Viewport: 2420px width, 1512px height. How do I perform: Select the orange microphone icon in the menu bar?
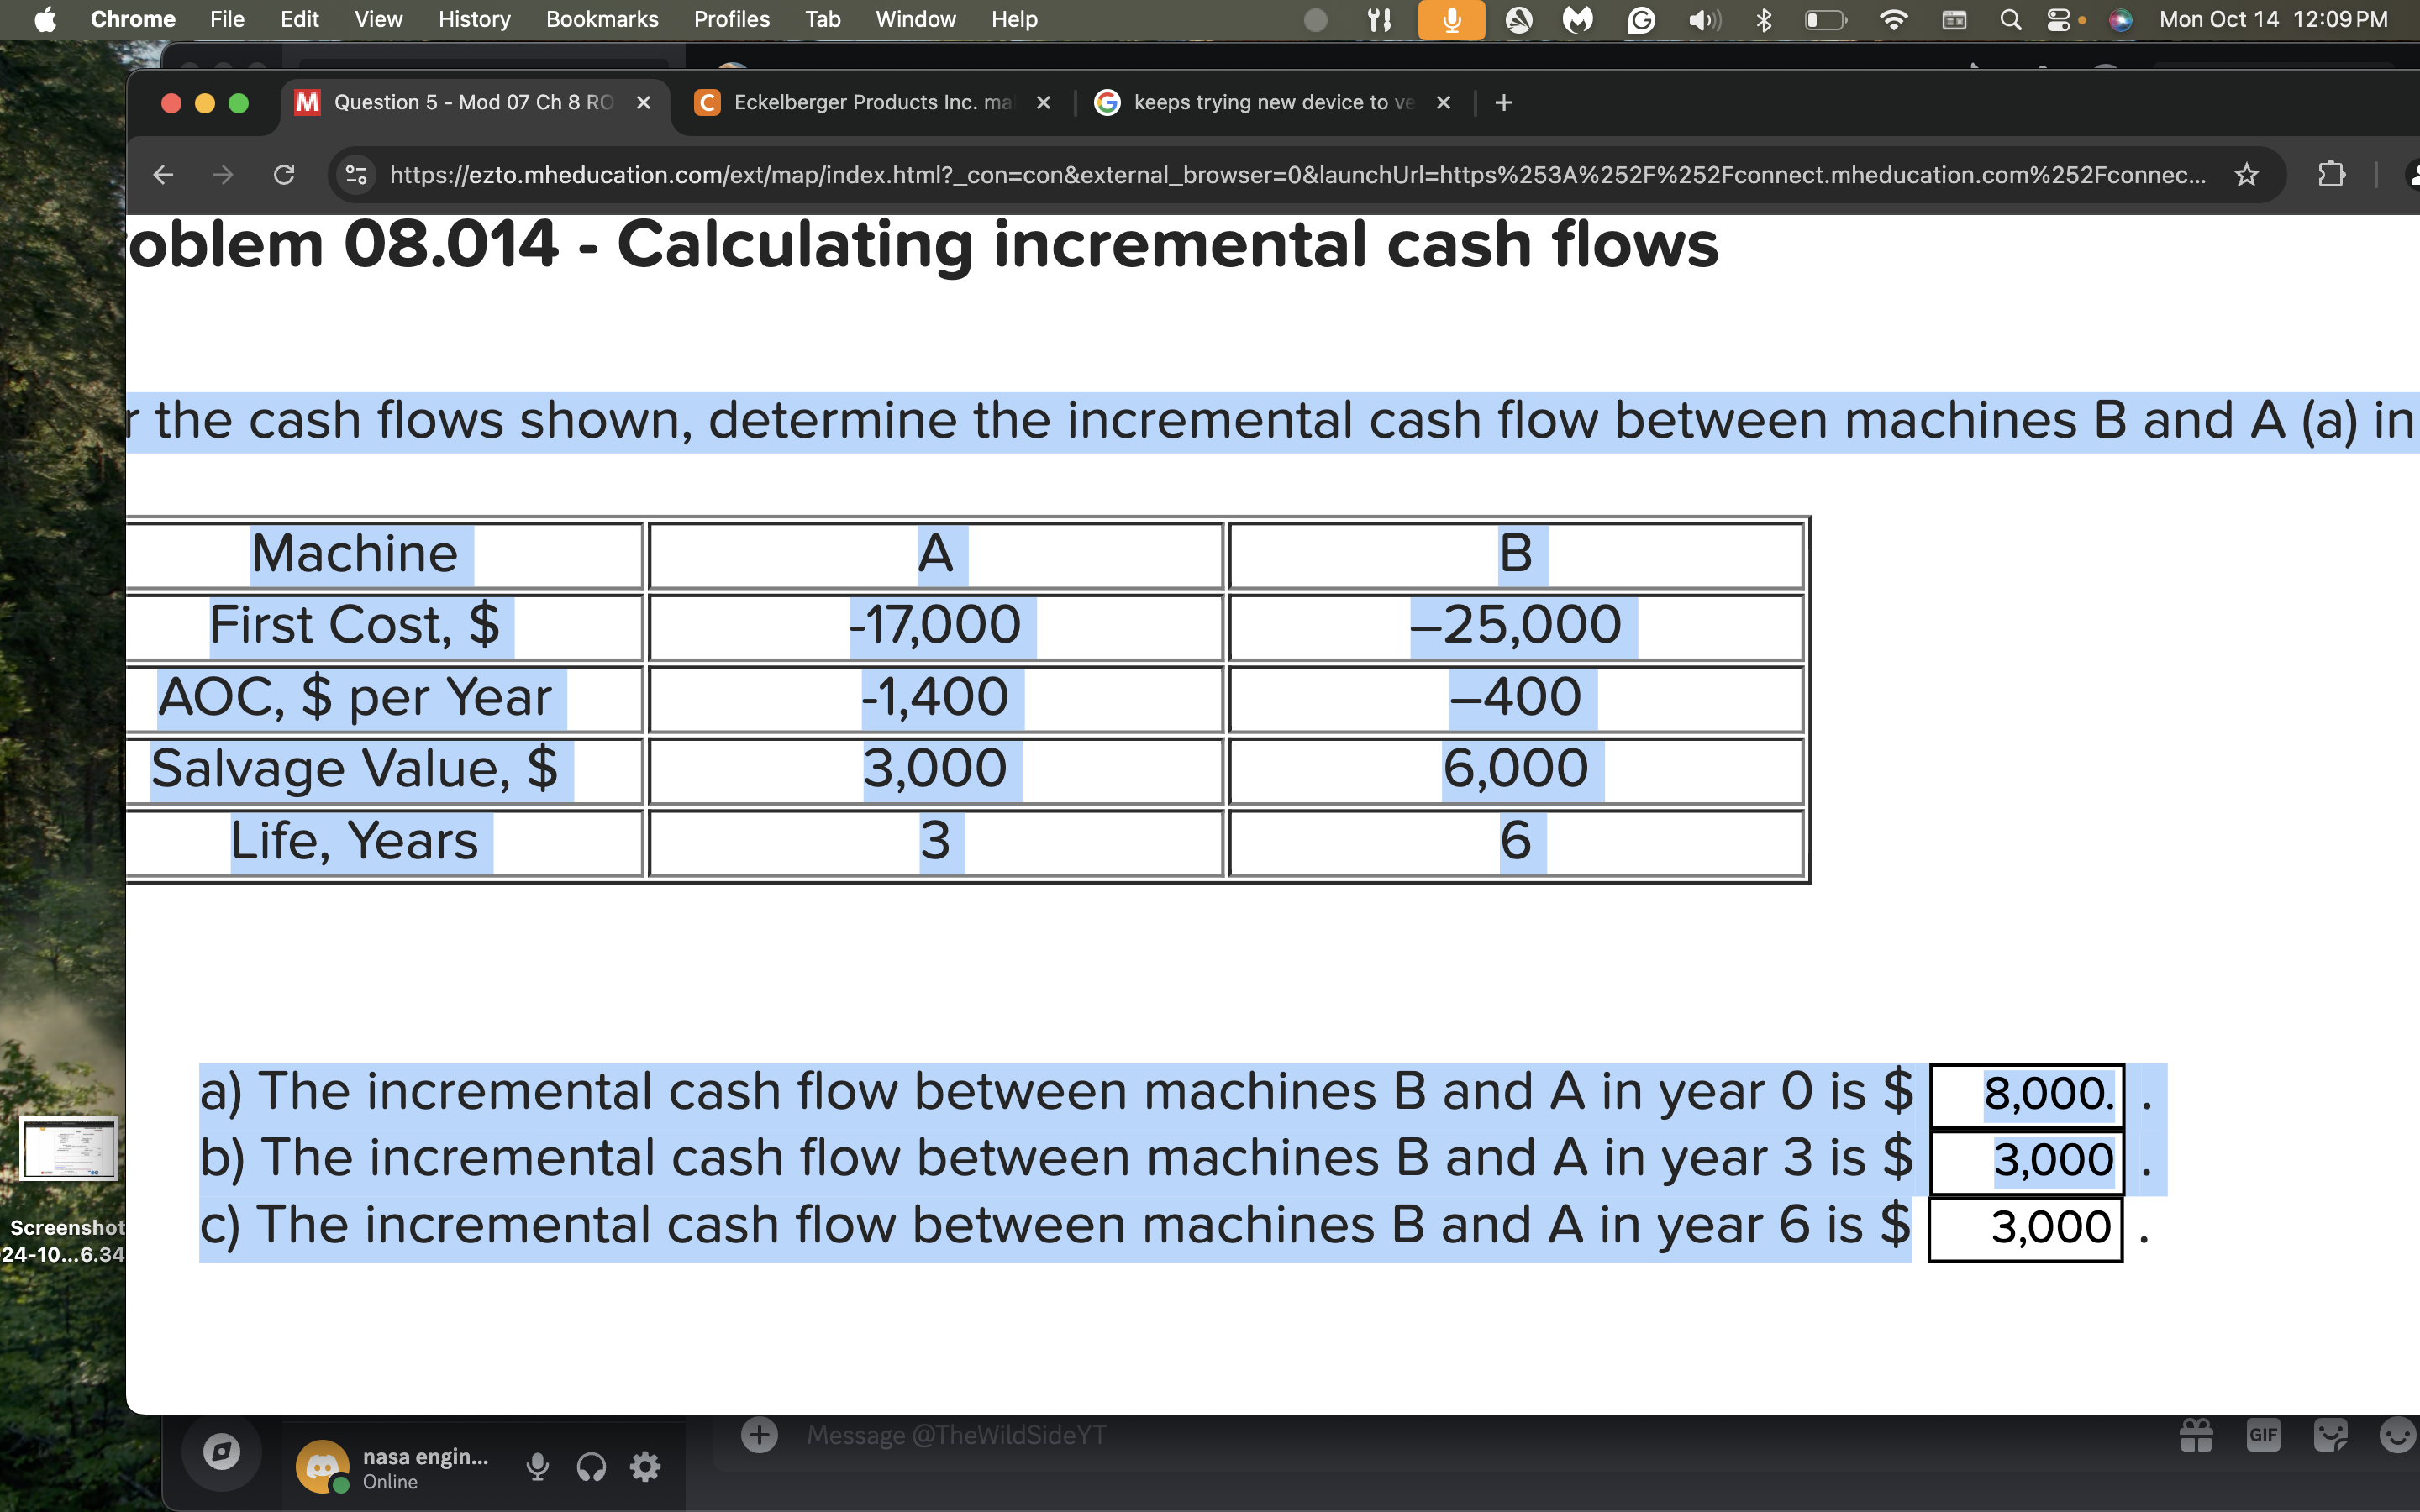click(1452, 19)
